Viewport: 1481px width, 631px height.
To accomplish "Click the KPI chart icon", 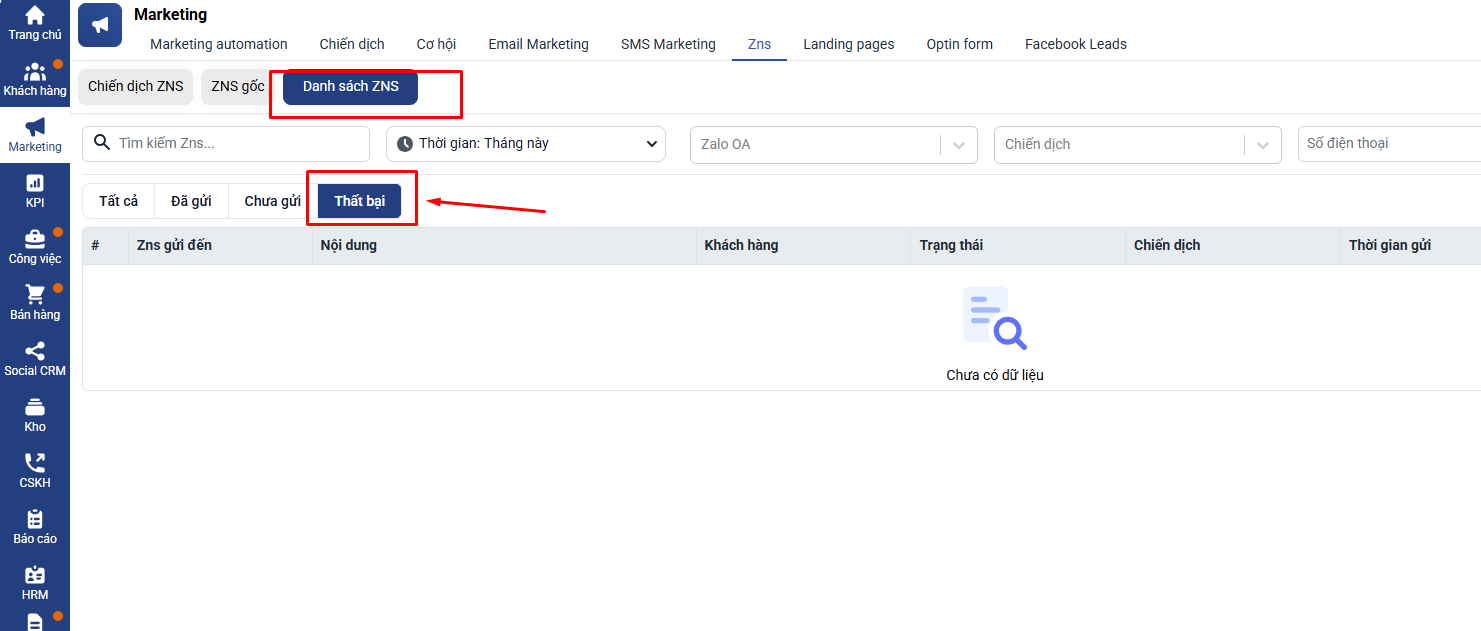I will 35,184.
